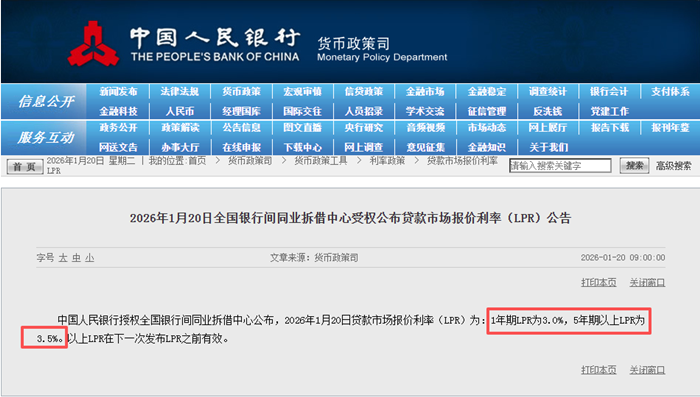Open the 人民币 section
This screenshot has height=397, width=700.
[179, 111]
